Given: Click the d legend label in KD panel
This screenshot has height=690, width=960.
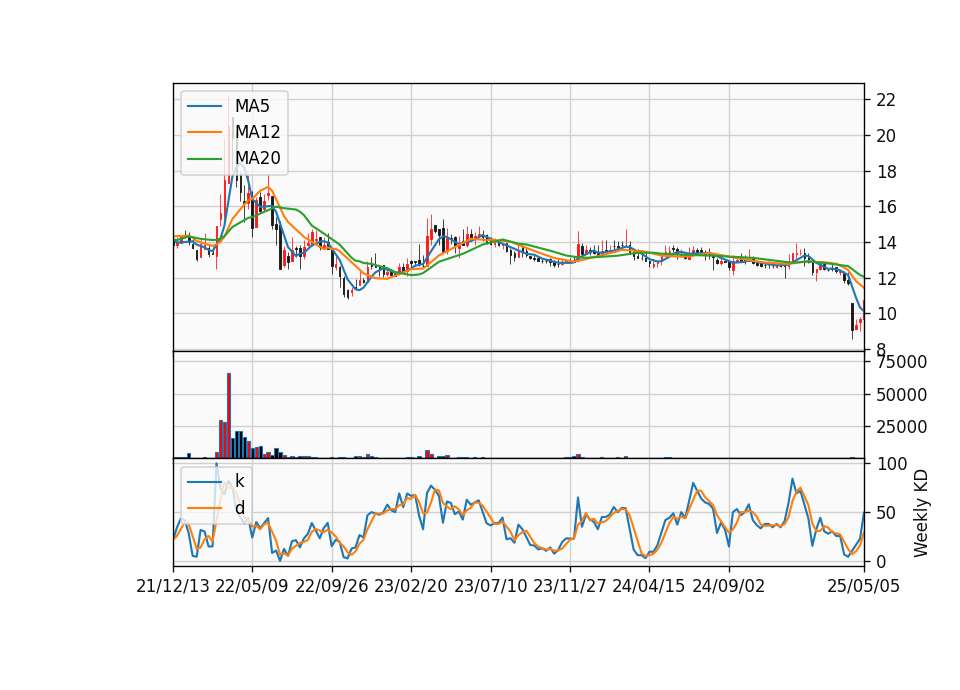Looking at the screenshot, I should point(240,508).
